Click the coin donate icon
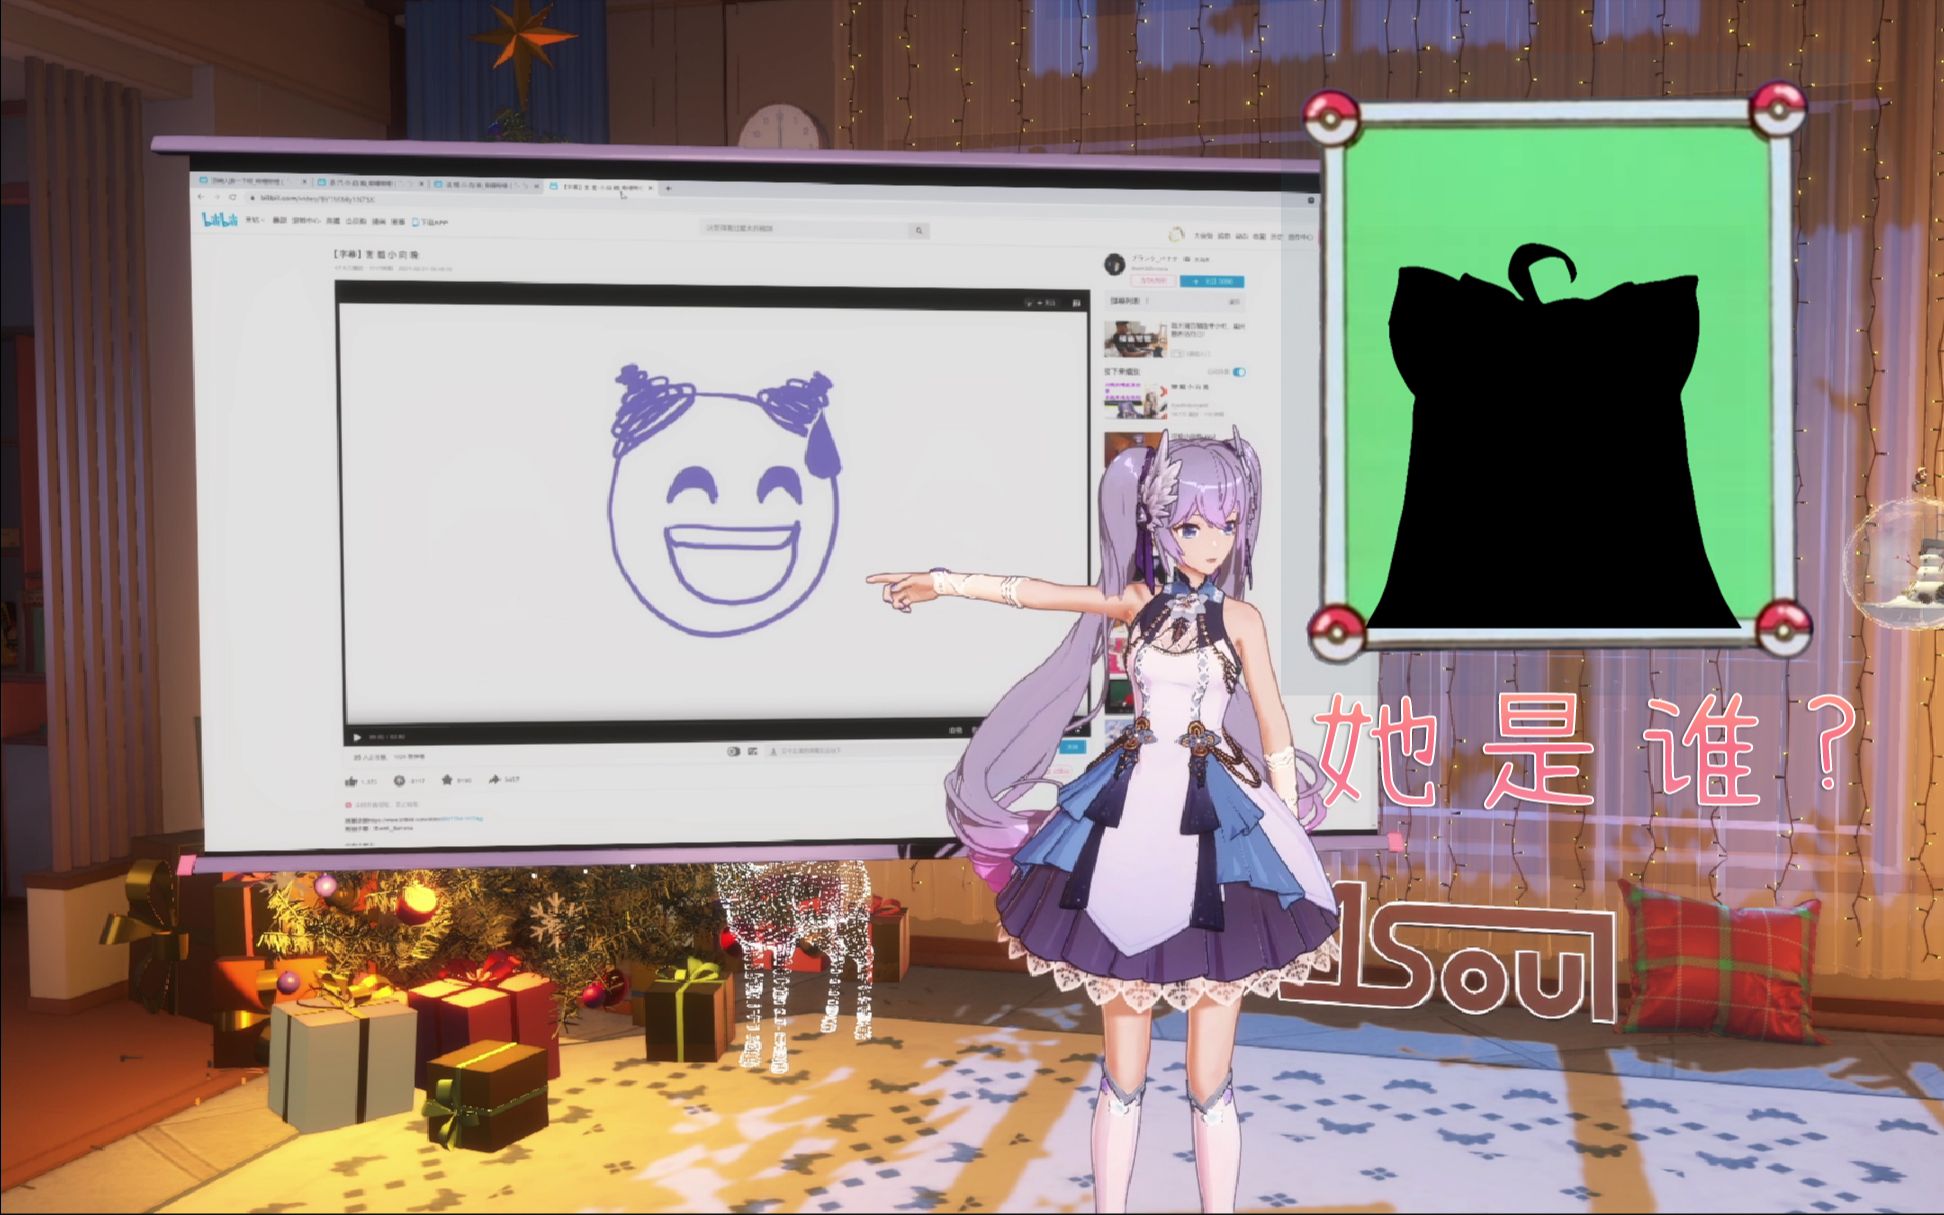Viewport: 1944px width, 1215px height. coord(399,780)
